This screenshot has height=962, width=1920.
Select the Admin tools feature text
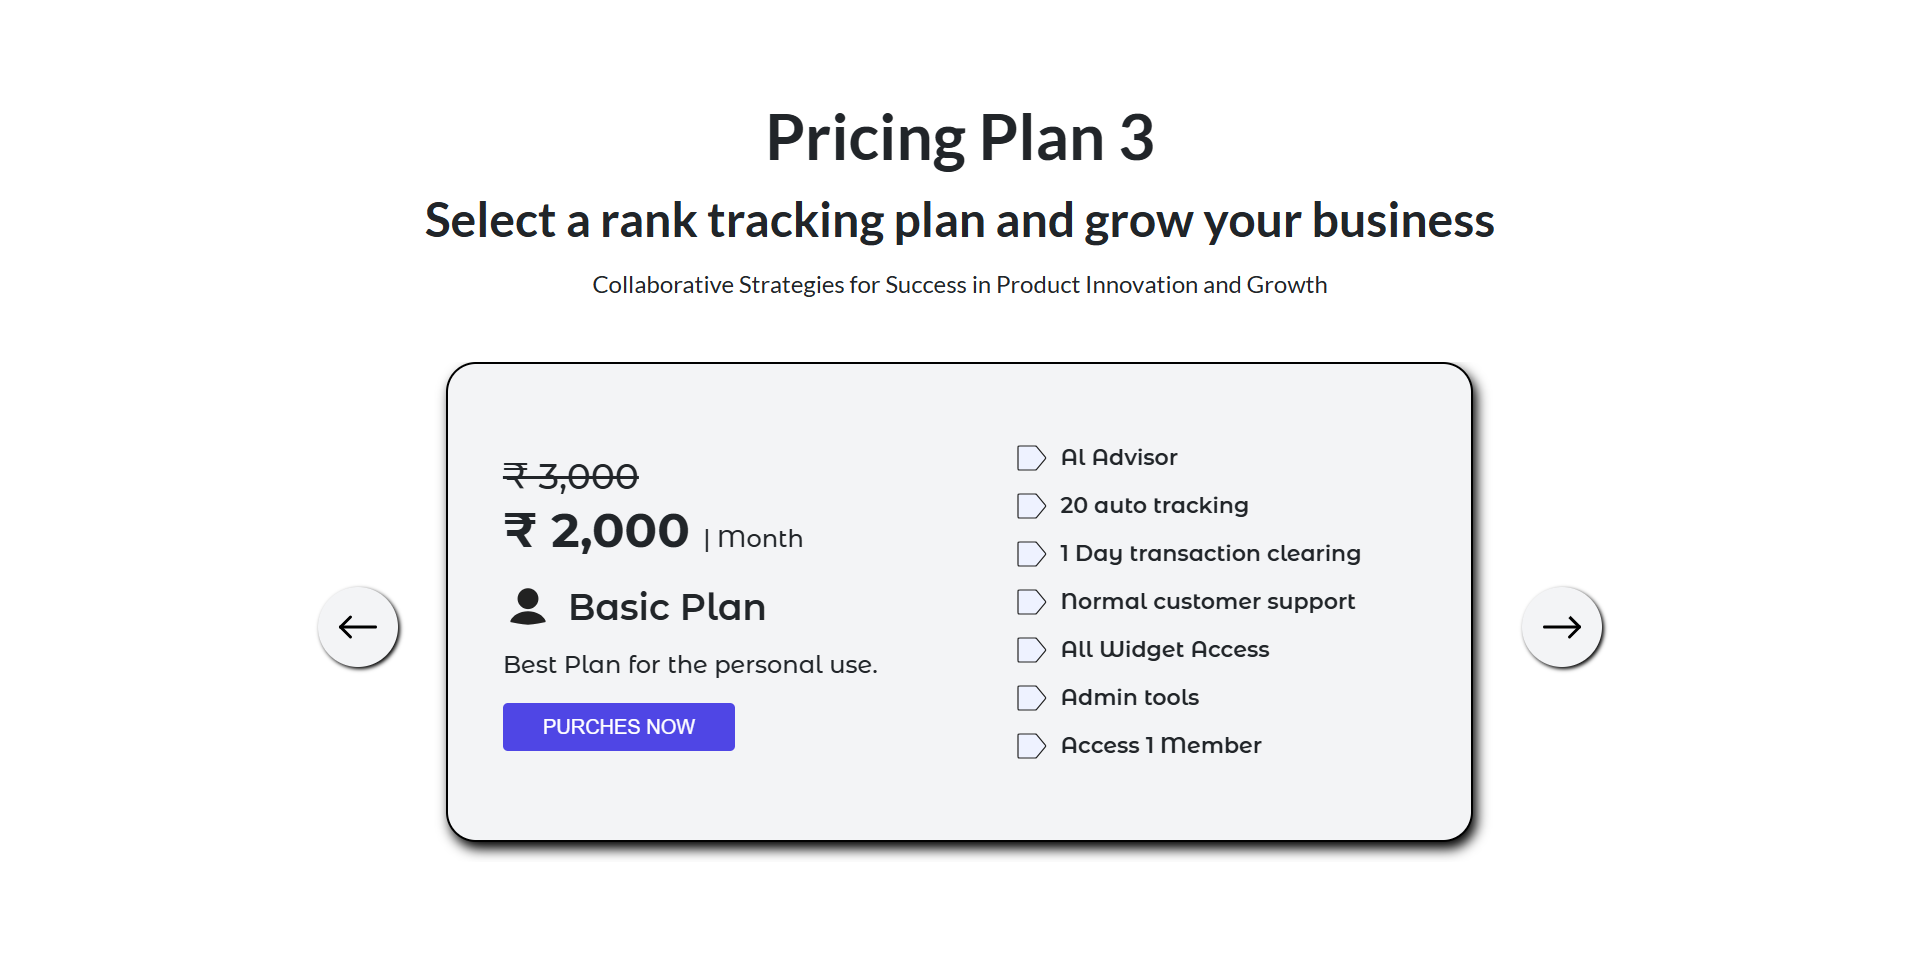[1130, 697]
